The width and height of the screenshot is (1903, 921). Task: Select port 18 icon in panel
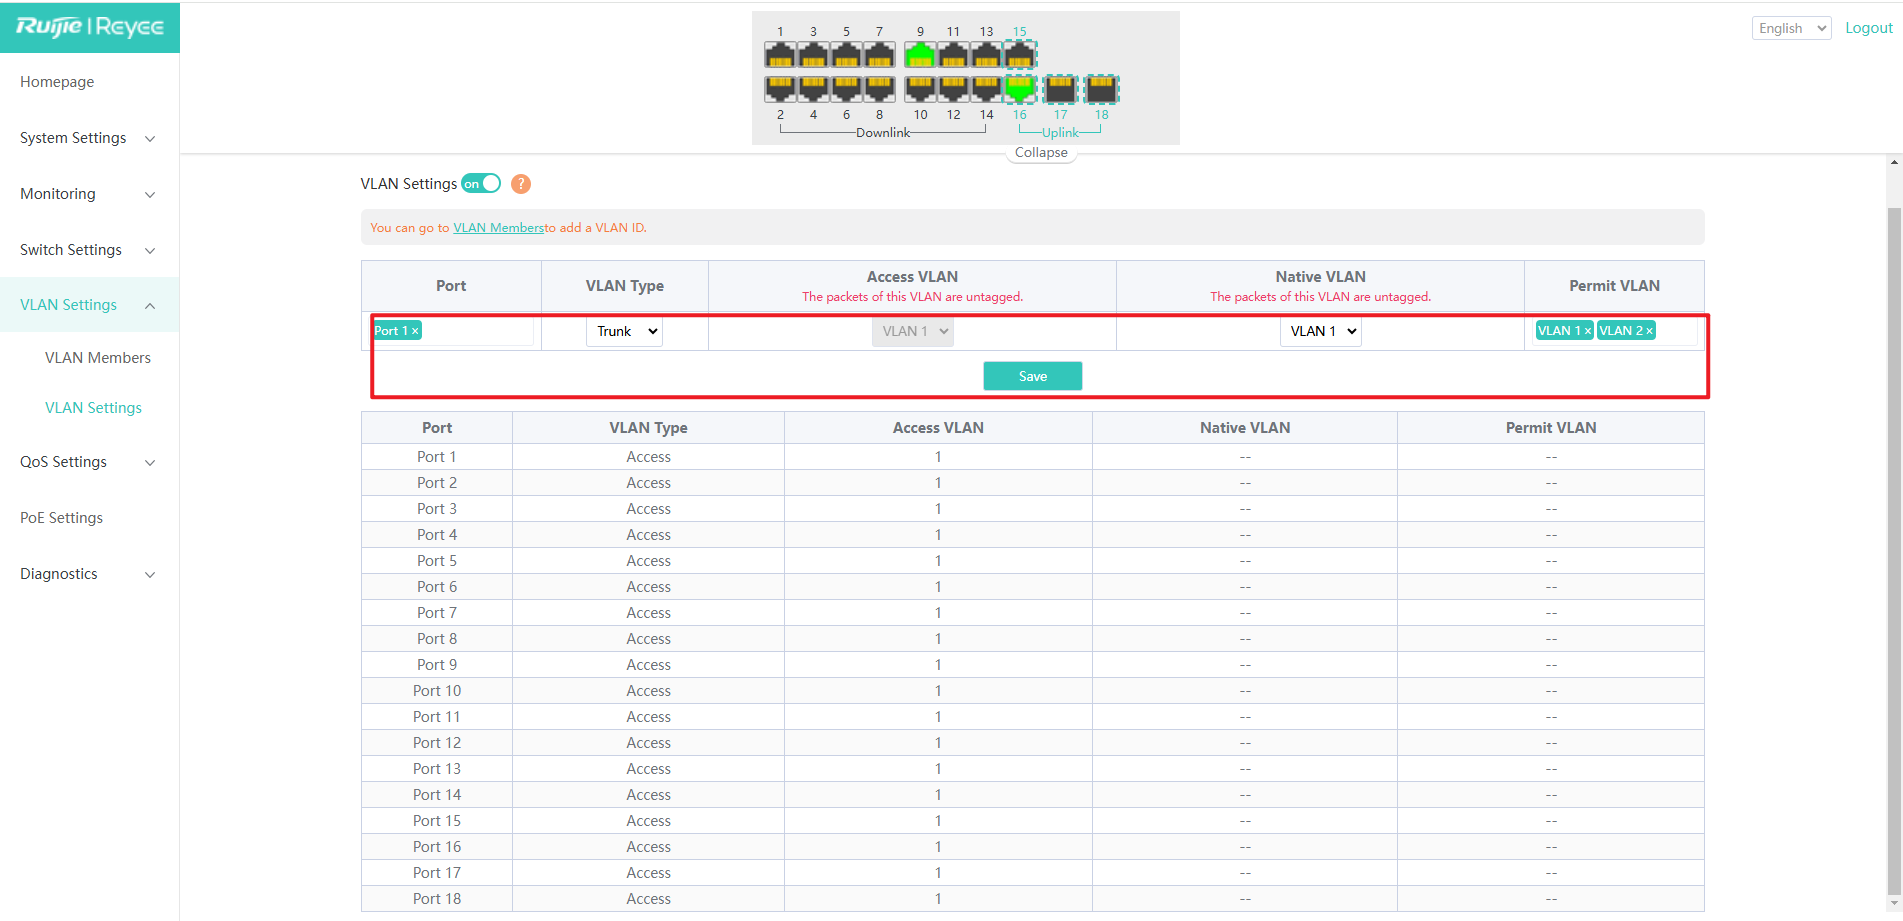pyautogui.click(x=1101, y=89)
